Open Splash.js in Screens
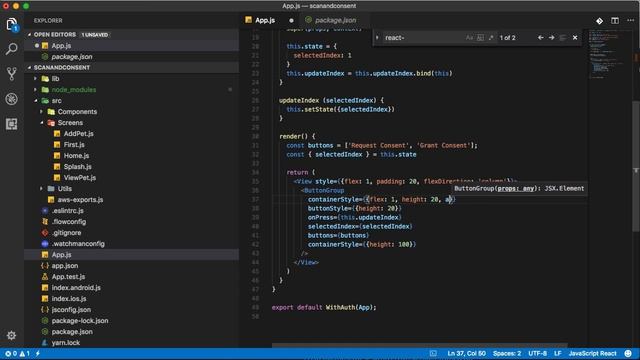Image resolution: width=640 pixels, height=360 pixels. [78, 167]
